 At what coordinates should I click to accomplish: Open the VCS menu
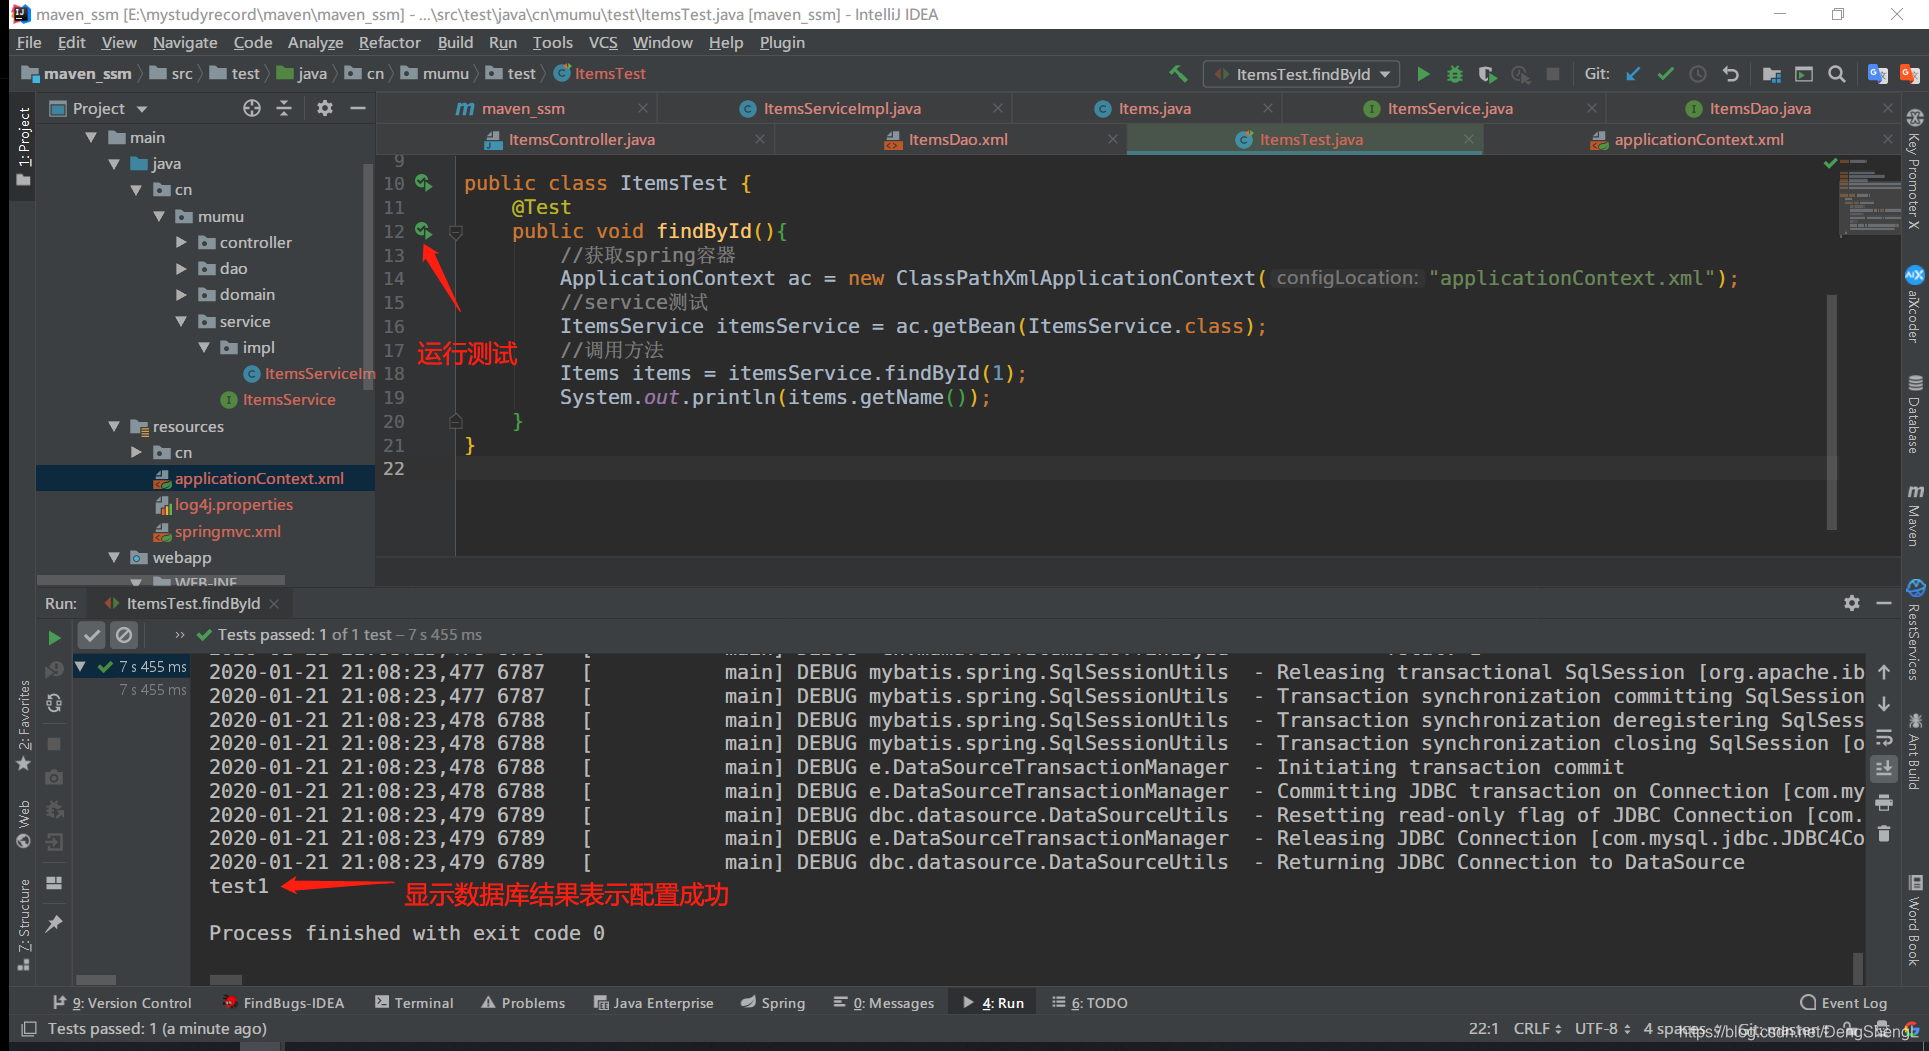tap(603, 42)
